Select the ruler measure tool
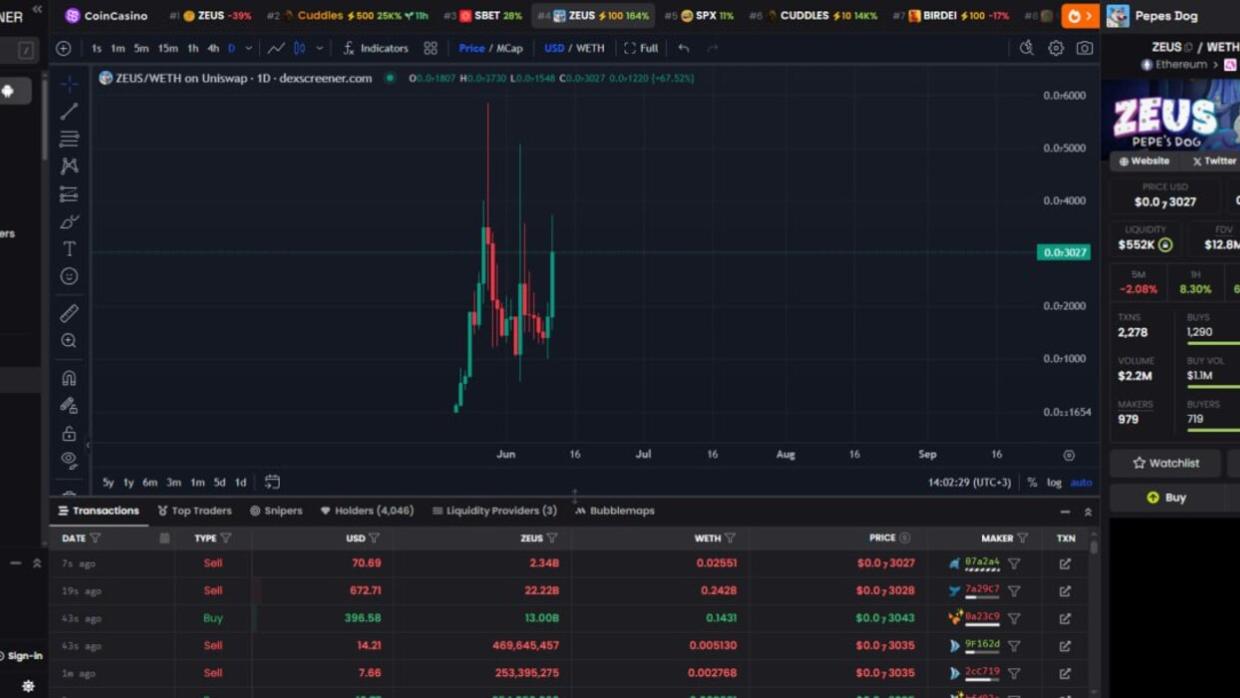Screen dimensions: 1240x698 [x=69, y=313]
